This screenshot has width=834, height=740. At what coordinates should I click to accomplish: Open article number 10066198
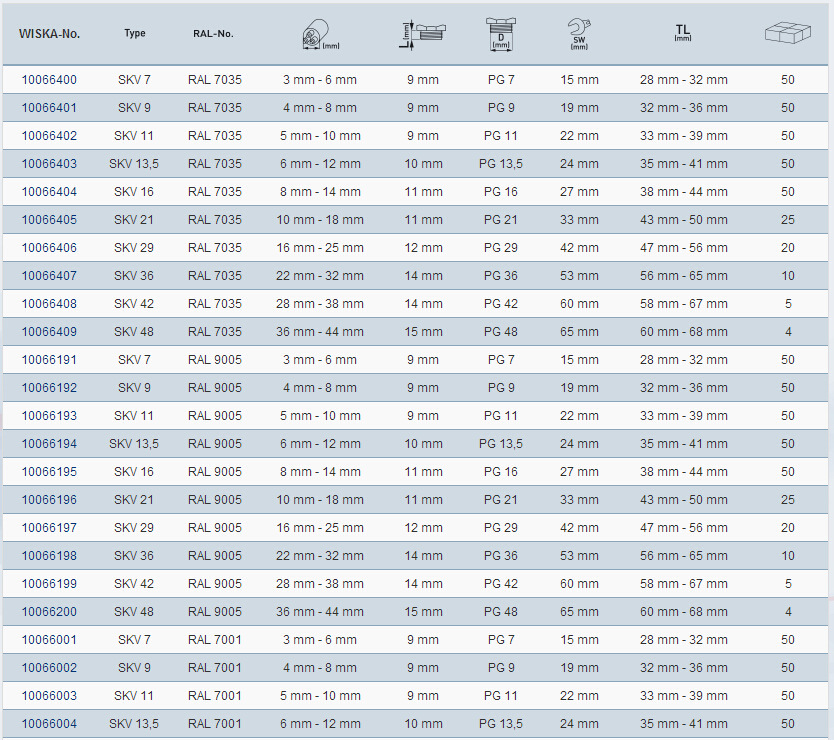point(49,556)
